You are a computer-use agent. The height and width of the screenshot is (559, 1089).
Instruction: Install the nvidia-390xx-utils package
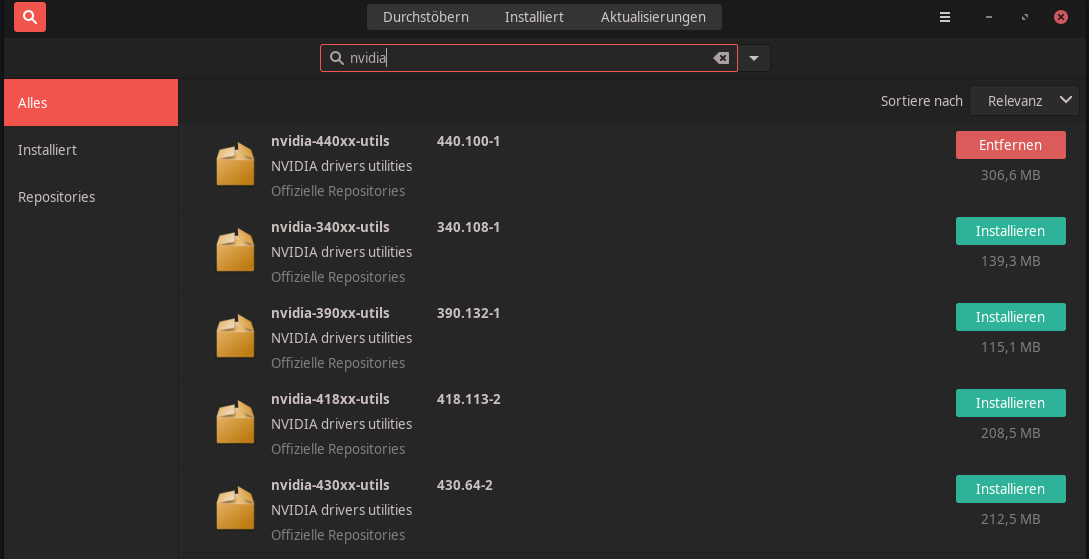1010,317
